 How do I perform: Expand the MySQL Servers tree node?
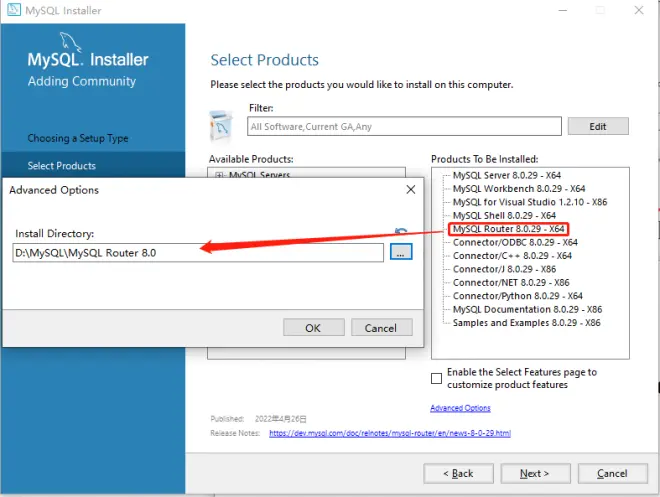pos(219,175)
